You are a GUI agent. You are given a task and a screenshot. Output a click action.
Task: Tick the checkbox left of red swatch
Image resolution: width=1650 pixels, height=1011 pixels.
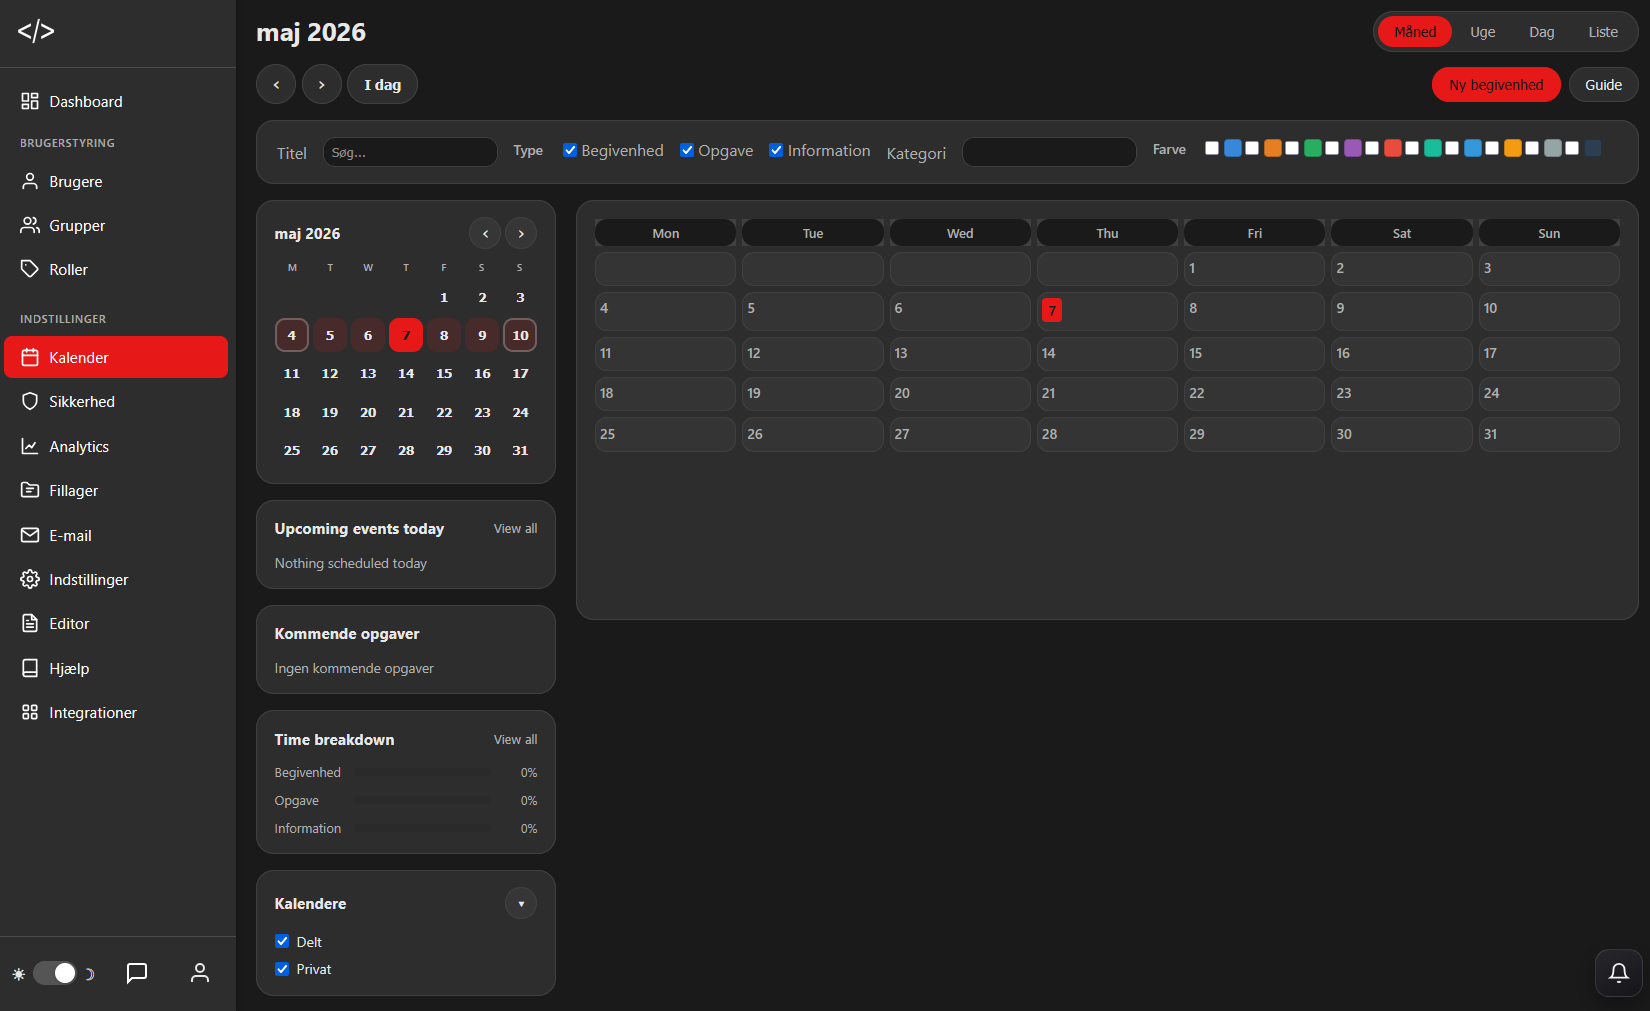click(x=1372, y=148)
